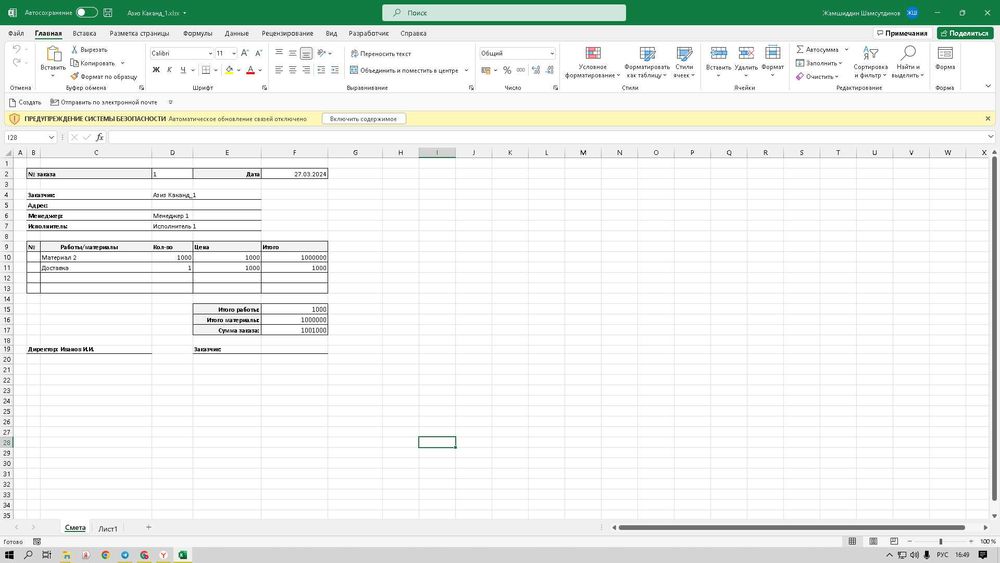This screenshot has height=563, width=1000.
Task: Expand Merge and Center dropdown arrow
Action: [x=466, y=70]
